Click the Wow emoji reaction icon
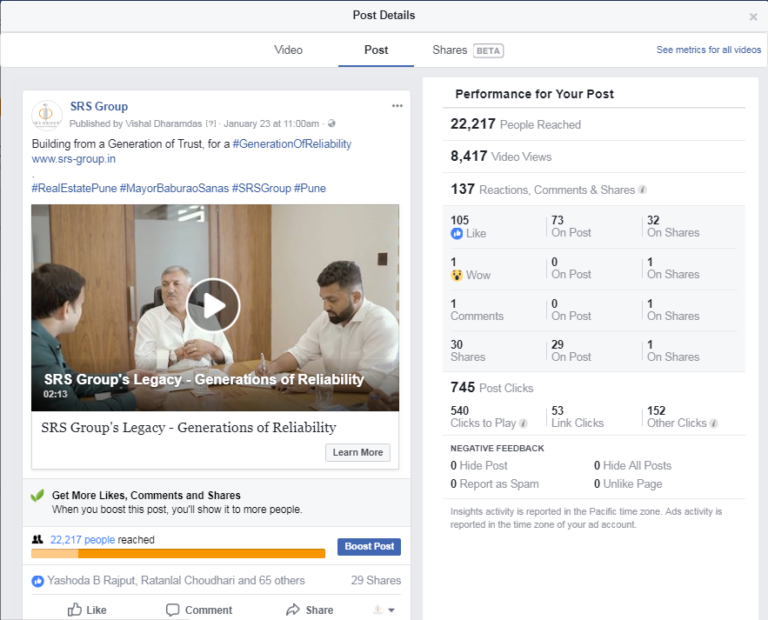 tap(456, 275)
